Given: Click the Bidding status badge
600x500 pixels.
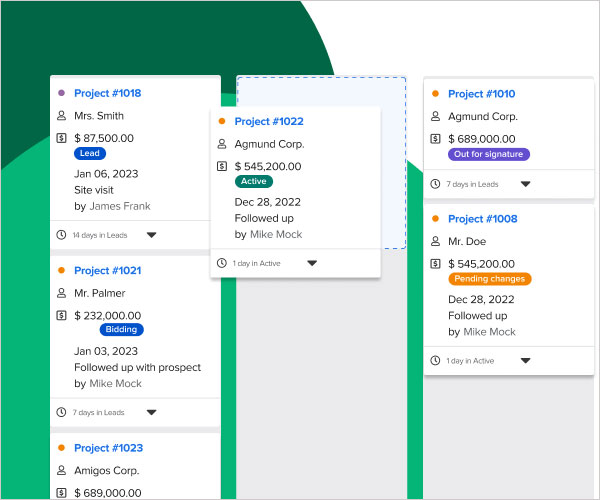Looking at the screenshot, I should pyautogui.click(x=121, y=330).
